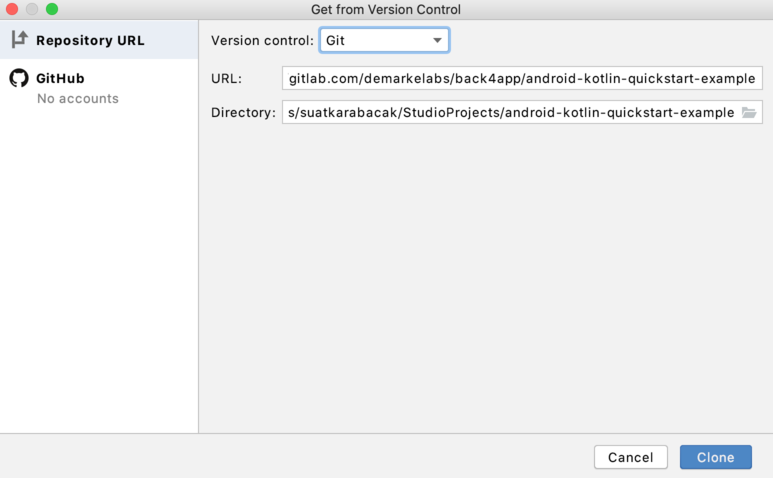Screen dimensions: 773x478
Task: Focus the URL input field with the gitlab address
Action: pyautogui.click(x=522, y=78)
